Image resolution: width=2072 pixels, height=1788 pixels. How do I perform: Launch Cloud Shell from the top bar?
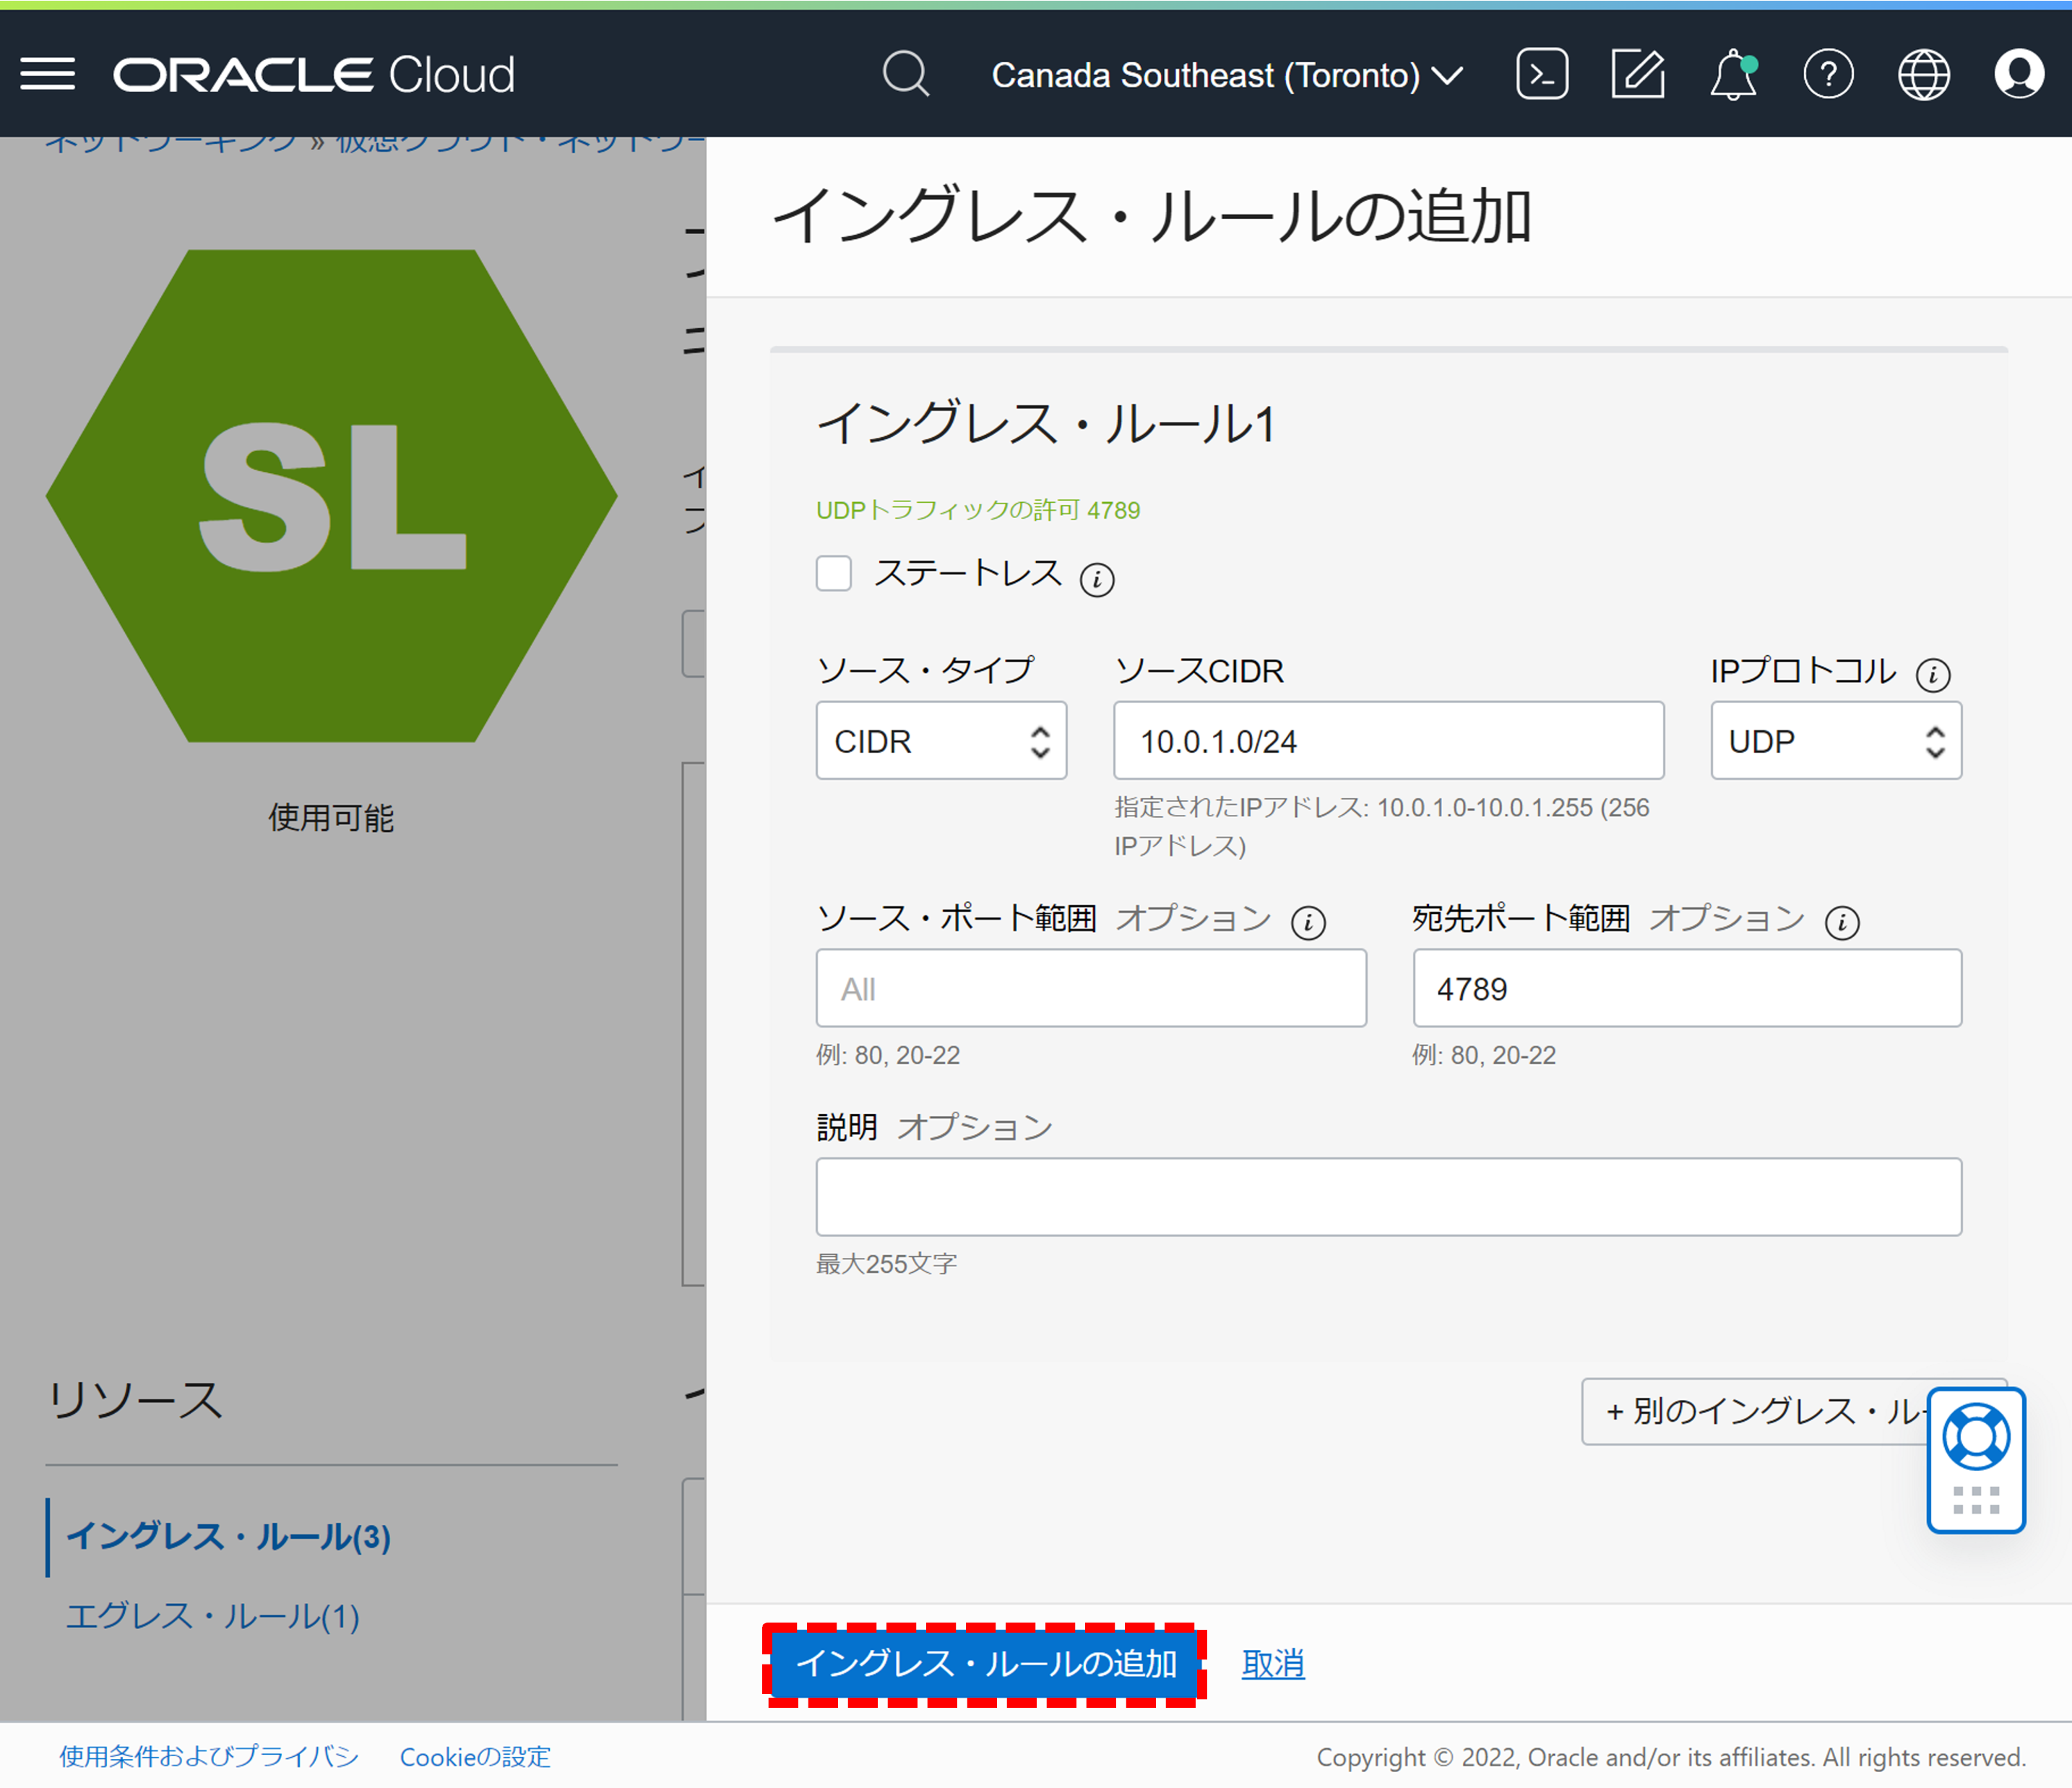pyautogui.click(x=1541, y=74)
